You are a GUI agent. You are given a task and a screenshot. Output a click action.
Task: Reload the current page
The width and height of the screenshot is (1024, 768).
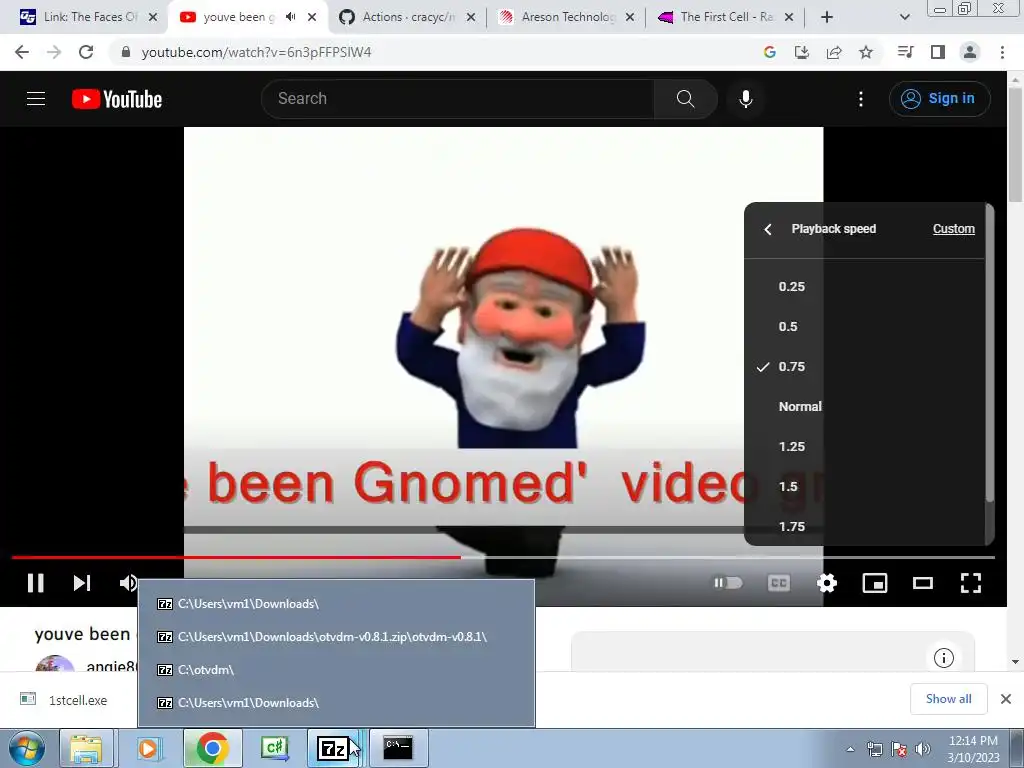(86, 52)
